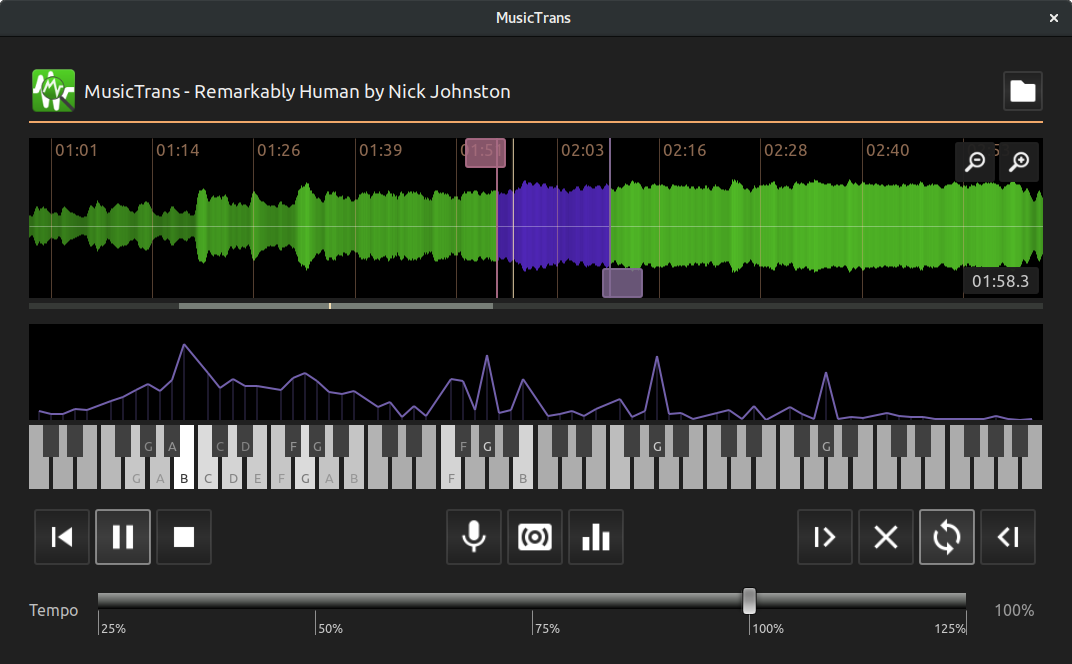This screenshot has width=1072, height=664.
Task: Click the speaker icon button
Action: click(535, 537)
